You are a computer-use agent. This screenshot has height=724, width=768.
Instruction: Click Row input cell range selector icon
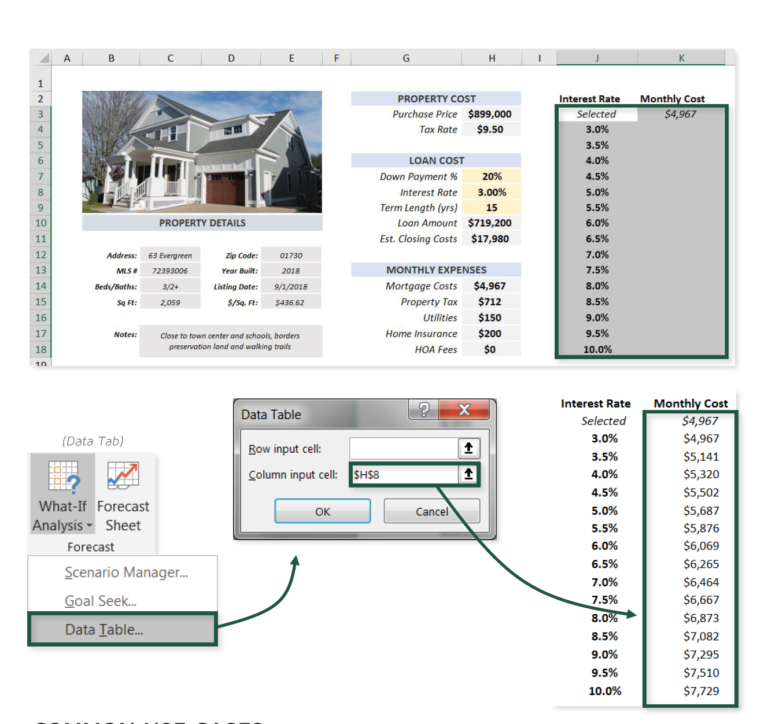467,448
